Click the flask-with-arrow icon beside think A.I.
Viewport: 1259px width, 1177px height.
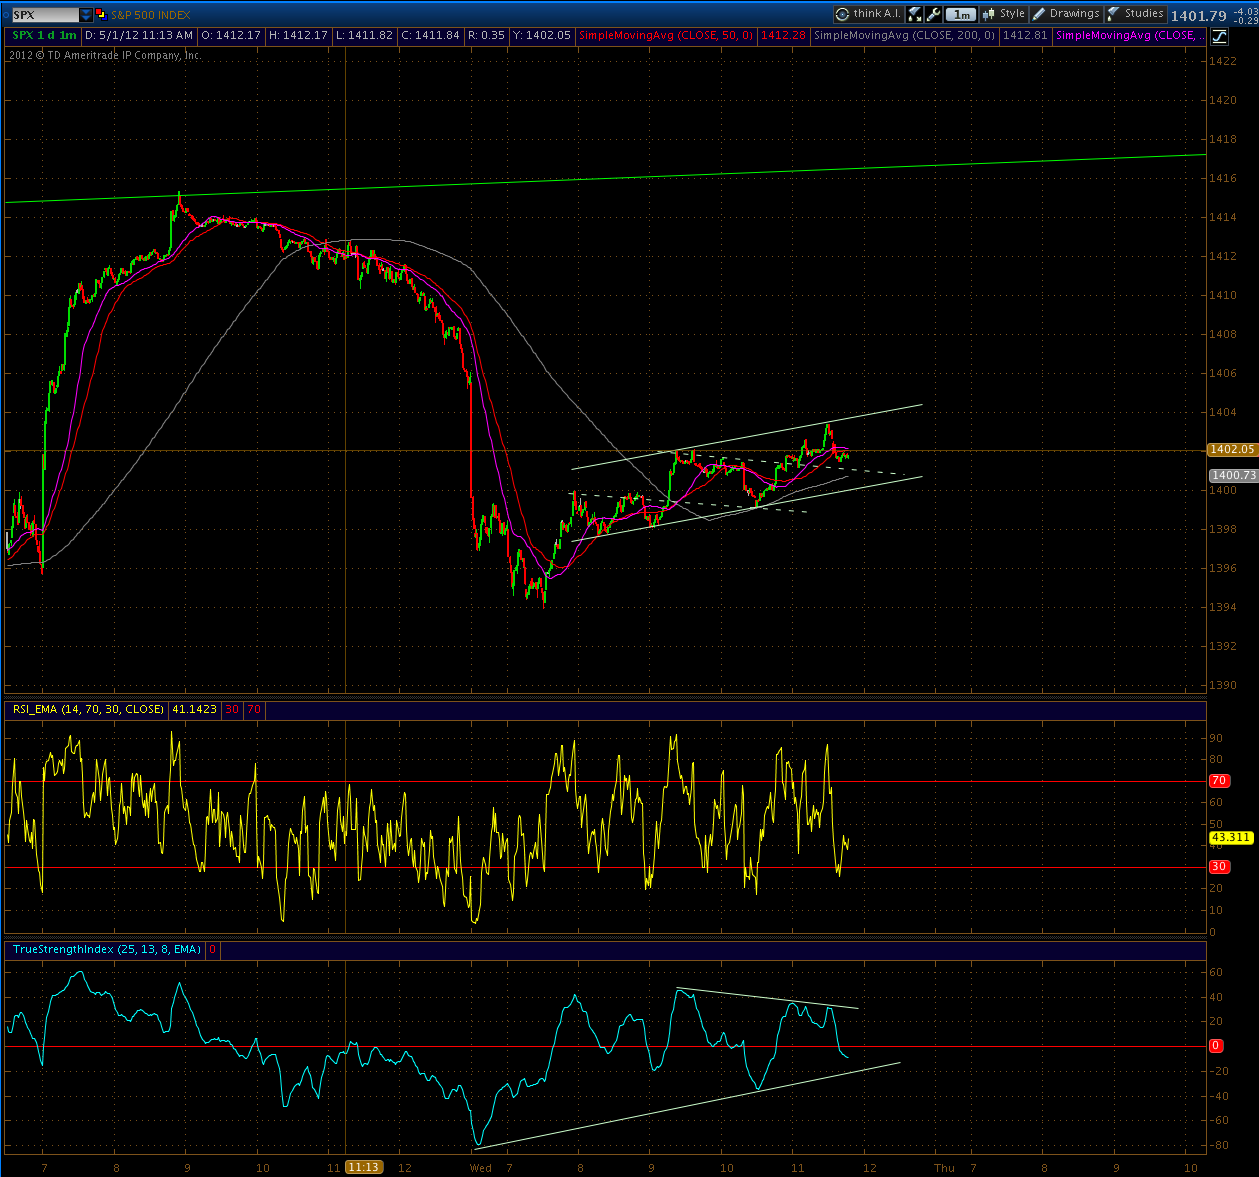(x=914, y=14)
